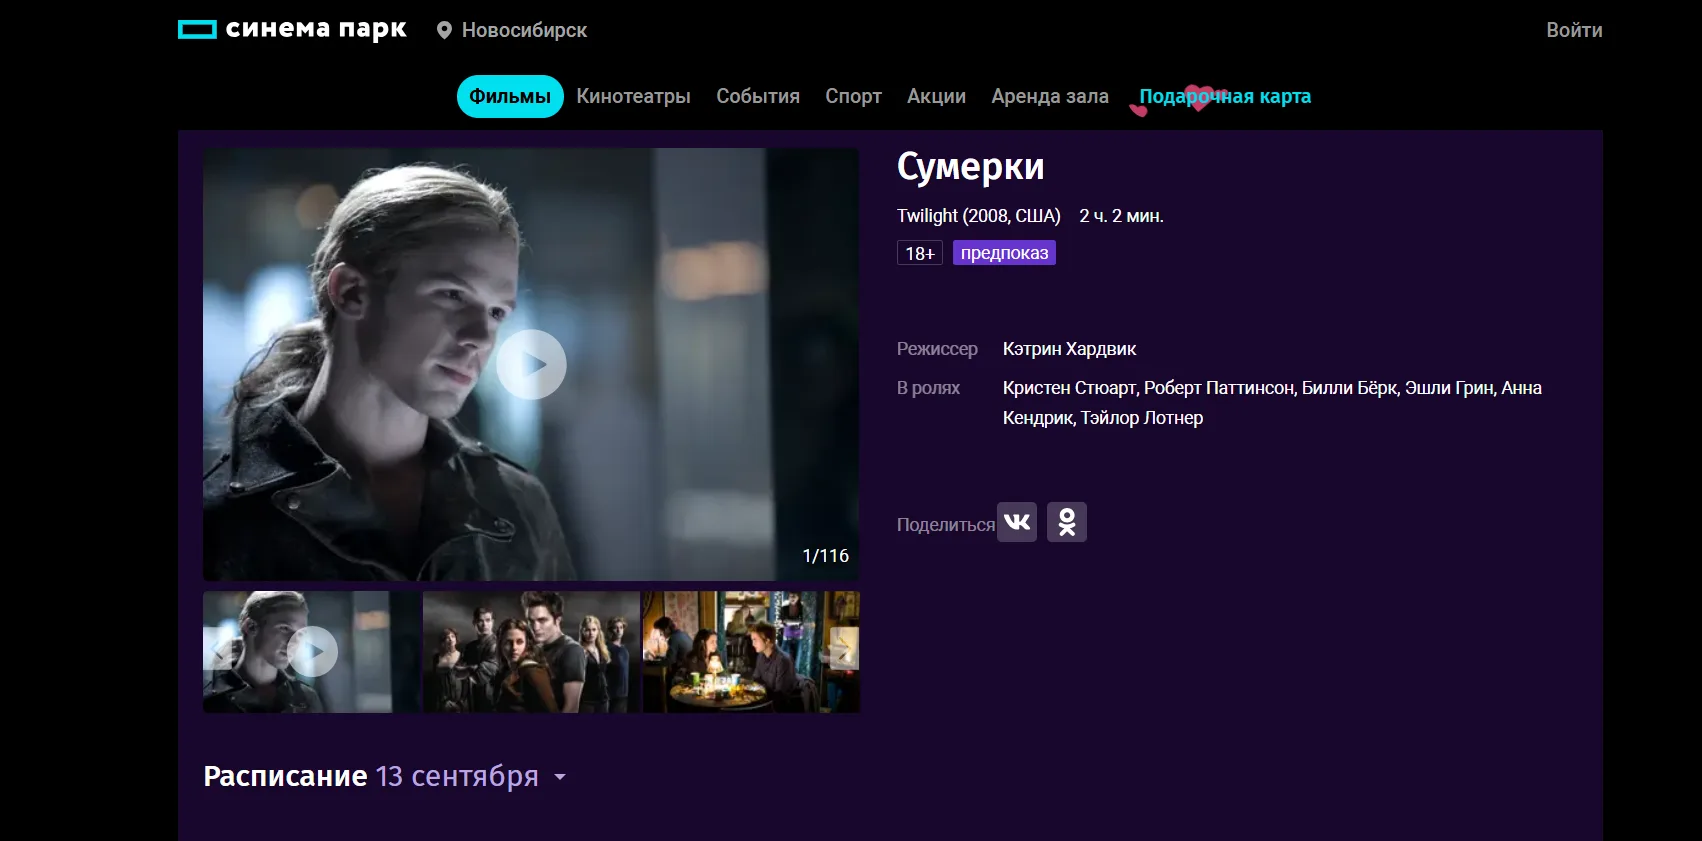Click the 1/116 image counter

(826, 556)
